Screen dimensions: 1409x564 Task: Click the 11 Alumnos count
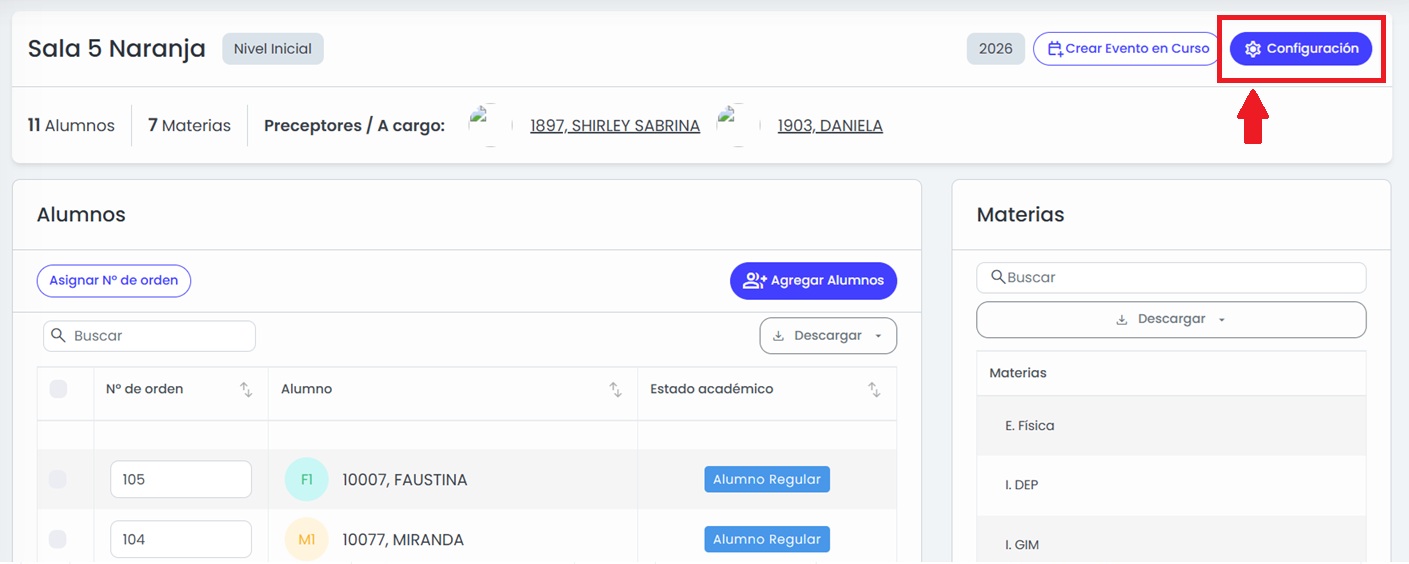pyautogui.click(x=71, y=126)
